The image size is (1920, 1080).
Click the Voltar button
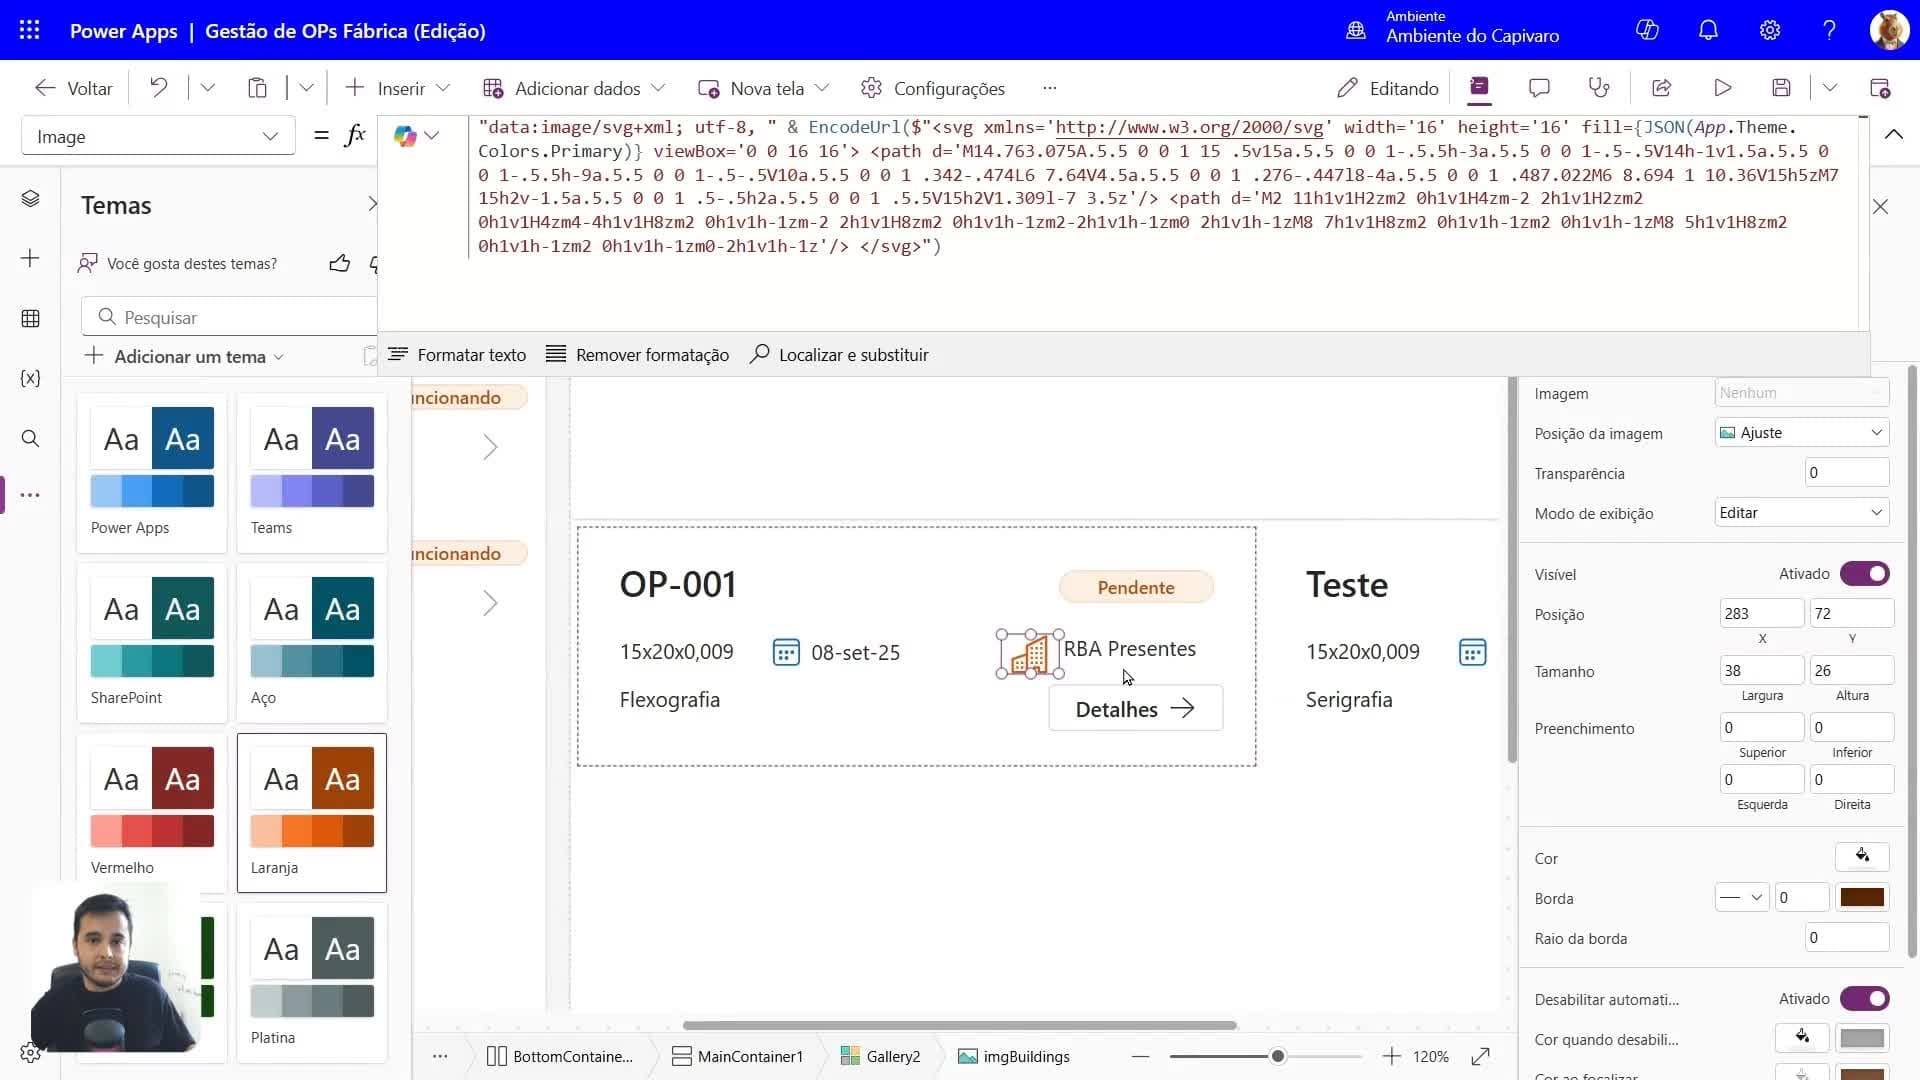pos(72,88)
